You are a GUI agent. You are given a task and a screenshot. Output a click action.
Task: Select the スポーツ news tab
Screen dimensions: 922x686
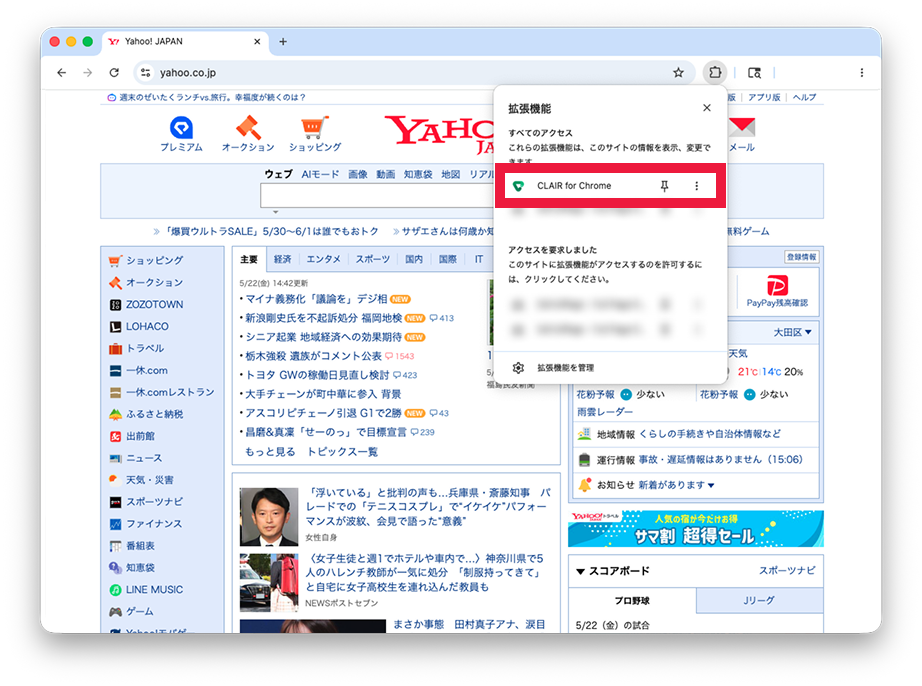click(x=373, y=259)
